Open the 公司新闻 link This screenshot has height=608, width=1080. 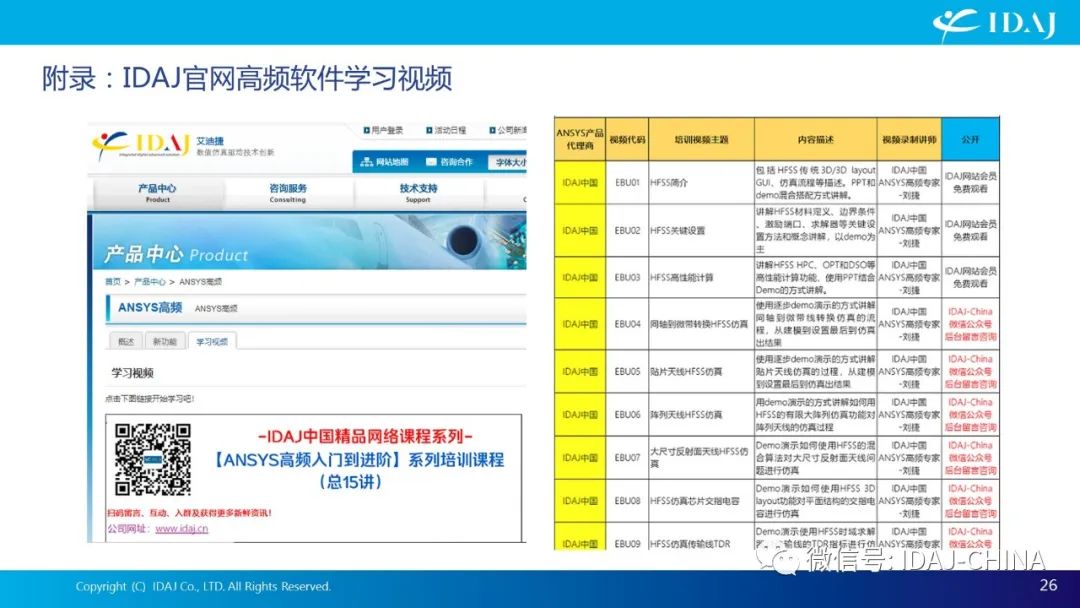pyautogui.click(x=508, y=130)
